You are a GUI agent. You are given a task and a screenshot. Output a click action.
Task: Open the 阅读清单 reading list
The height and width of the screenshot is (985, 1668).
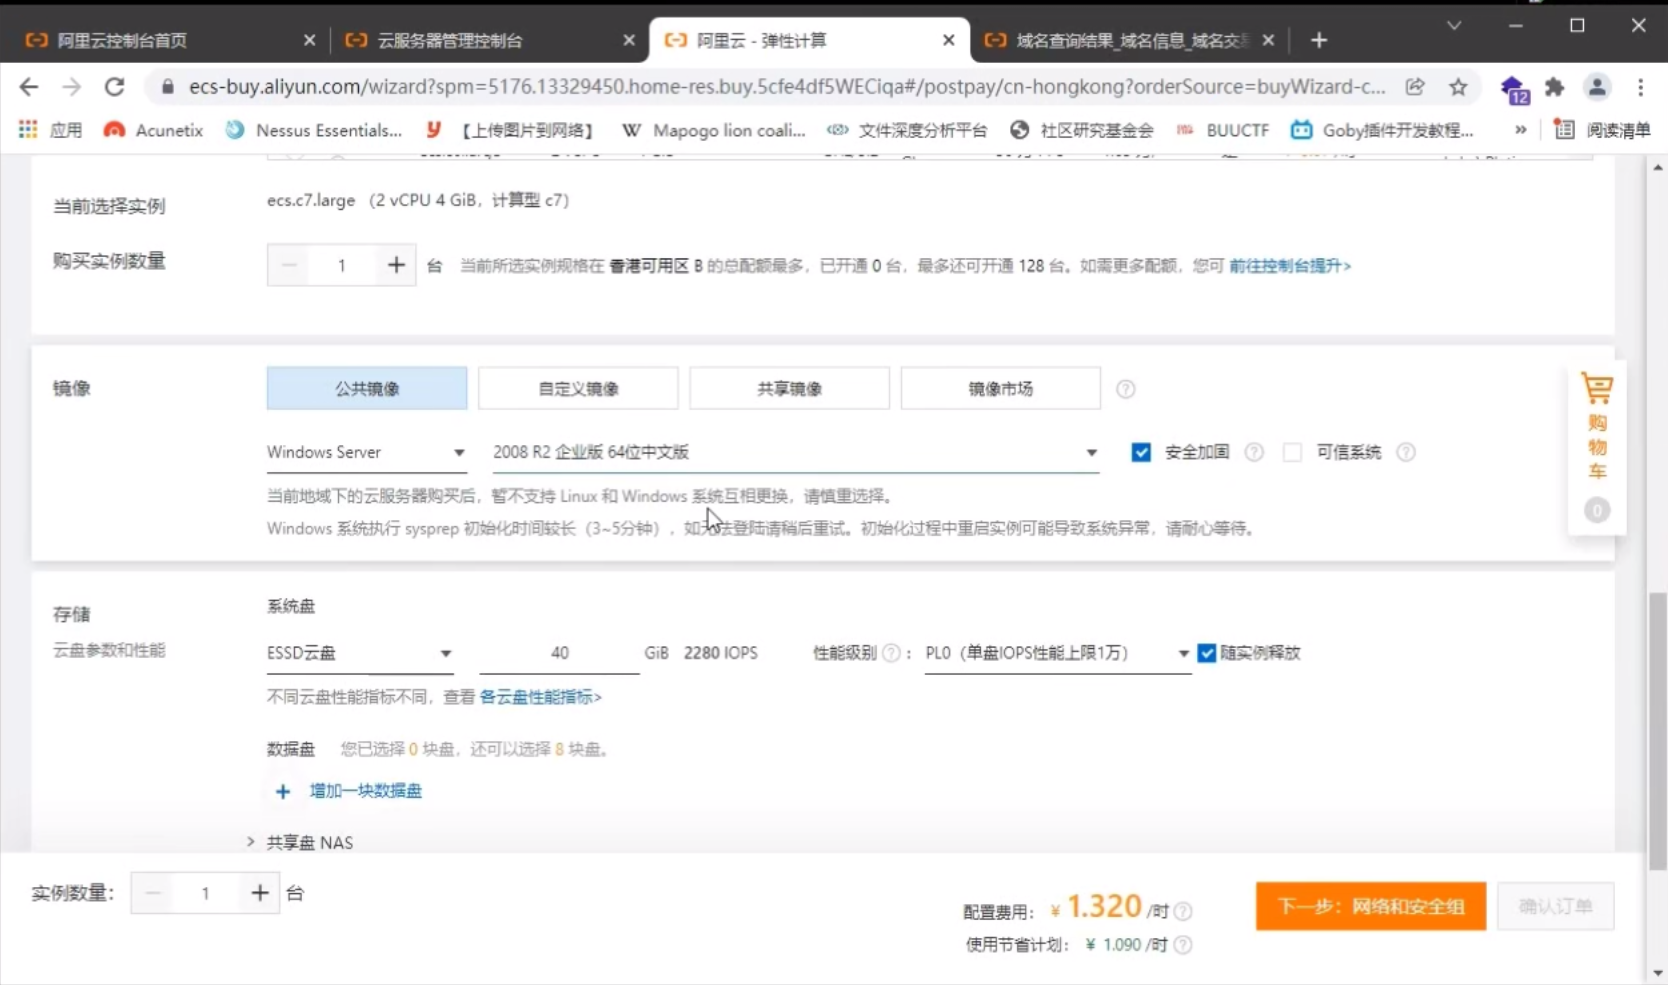point(1603,130)
